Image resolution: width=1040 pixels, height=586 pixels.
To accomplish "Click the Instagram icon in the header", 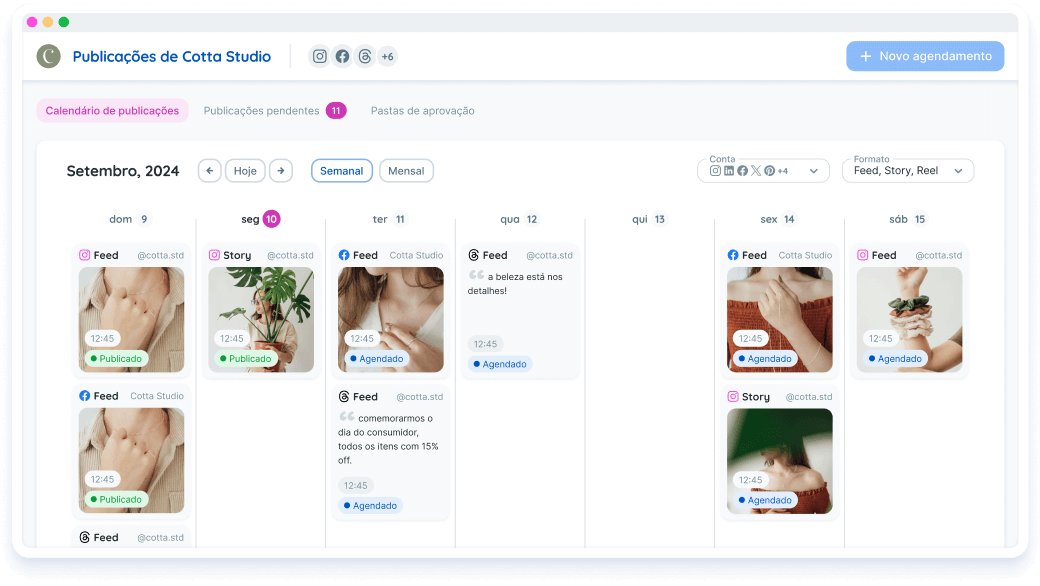I will [x=320, y=57].
